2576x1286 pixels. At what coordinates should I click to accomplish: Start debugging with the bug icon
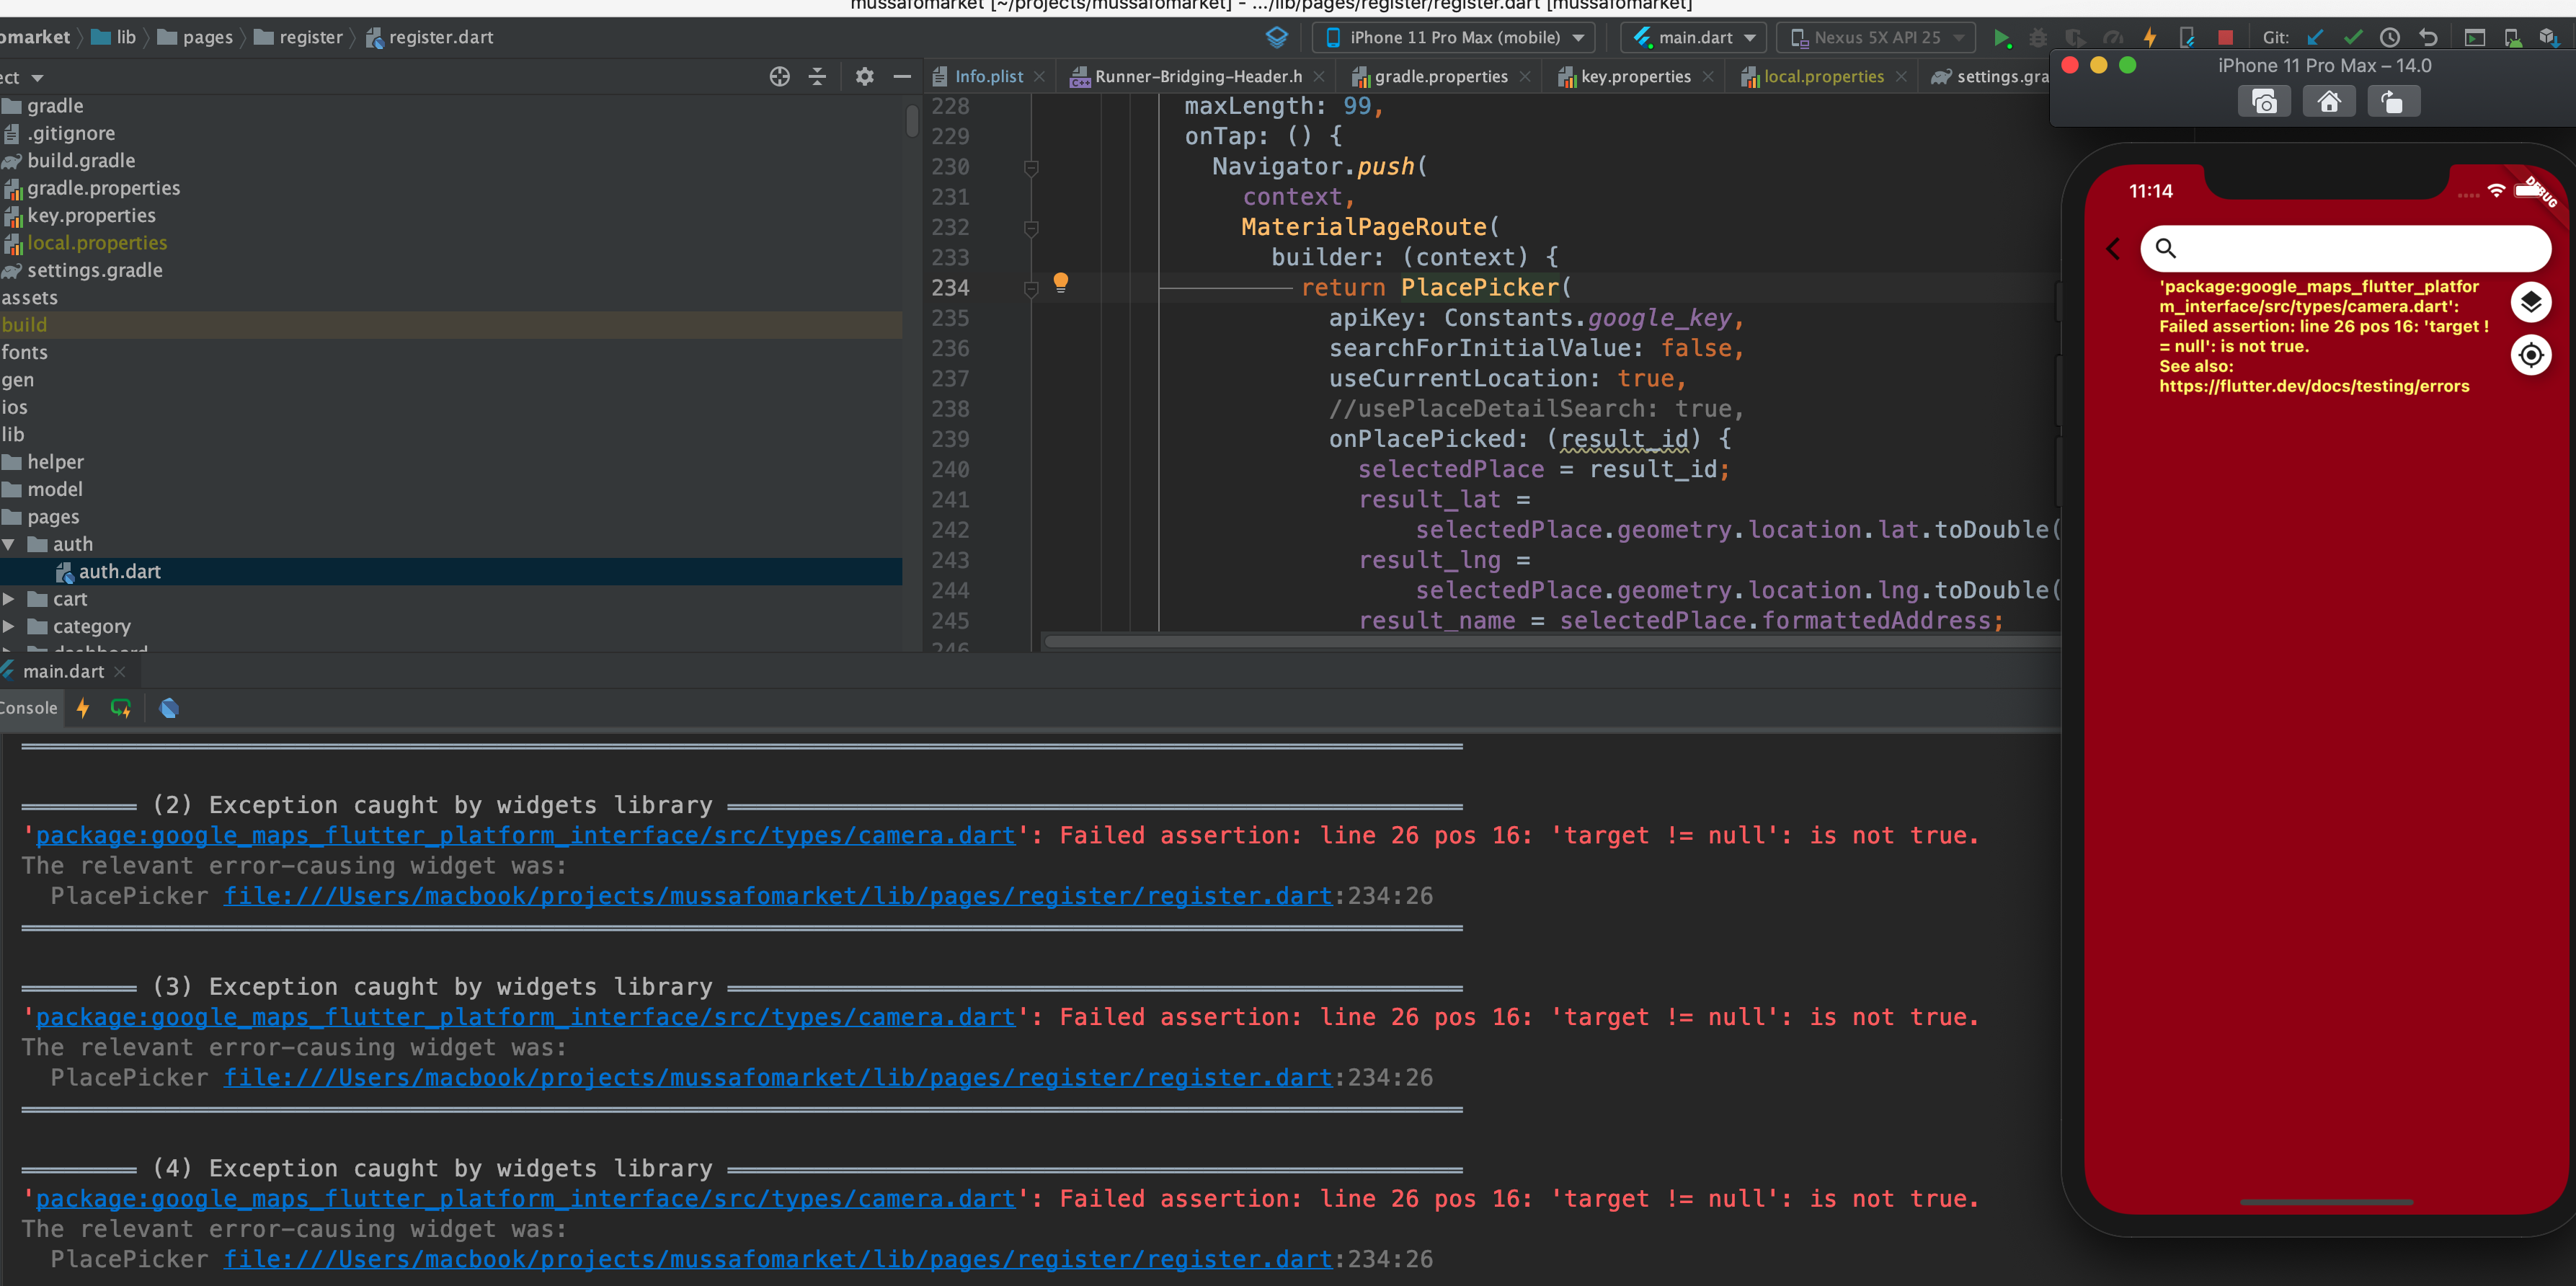point(2038,38)
